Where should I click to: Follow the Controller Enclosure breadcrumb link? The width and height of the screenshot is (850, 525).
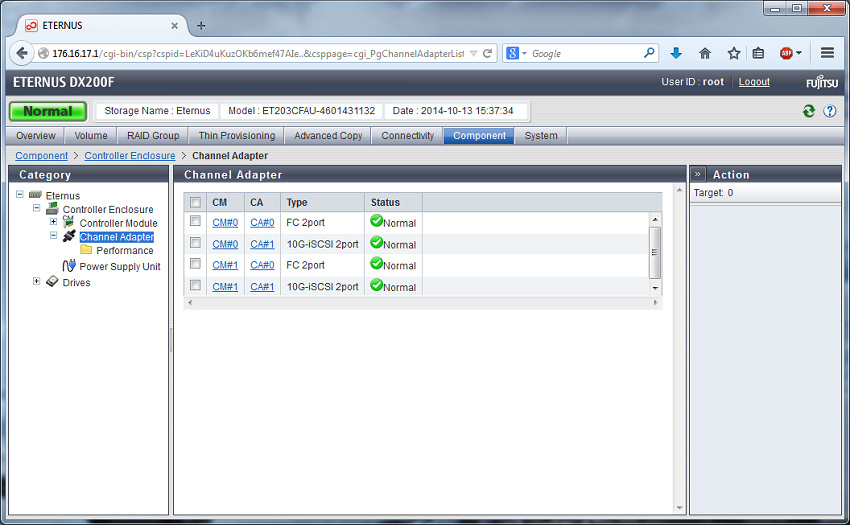coord(130,156)
